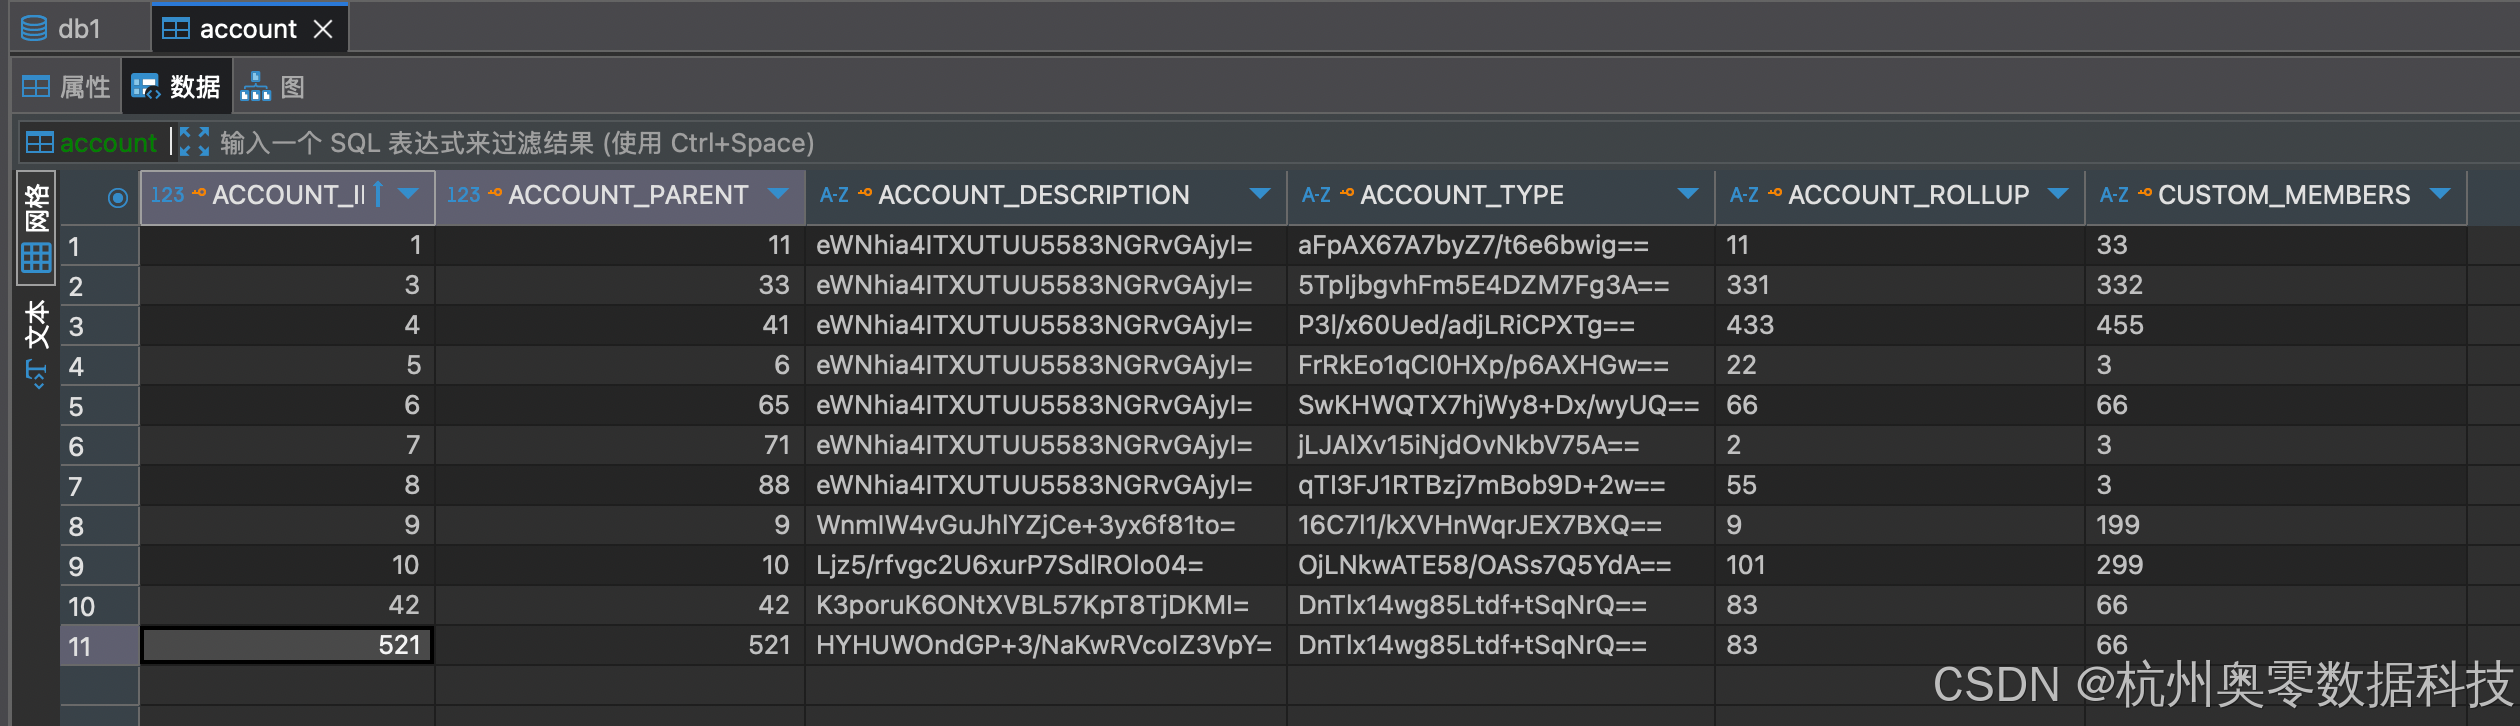2520x726 pixels.
Task: Select cell P3l/x60Ued/adjLRiCPXTg==
Action: tap(1501, 325)
